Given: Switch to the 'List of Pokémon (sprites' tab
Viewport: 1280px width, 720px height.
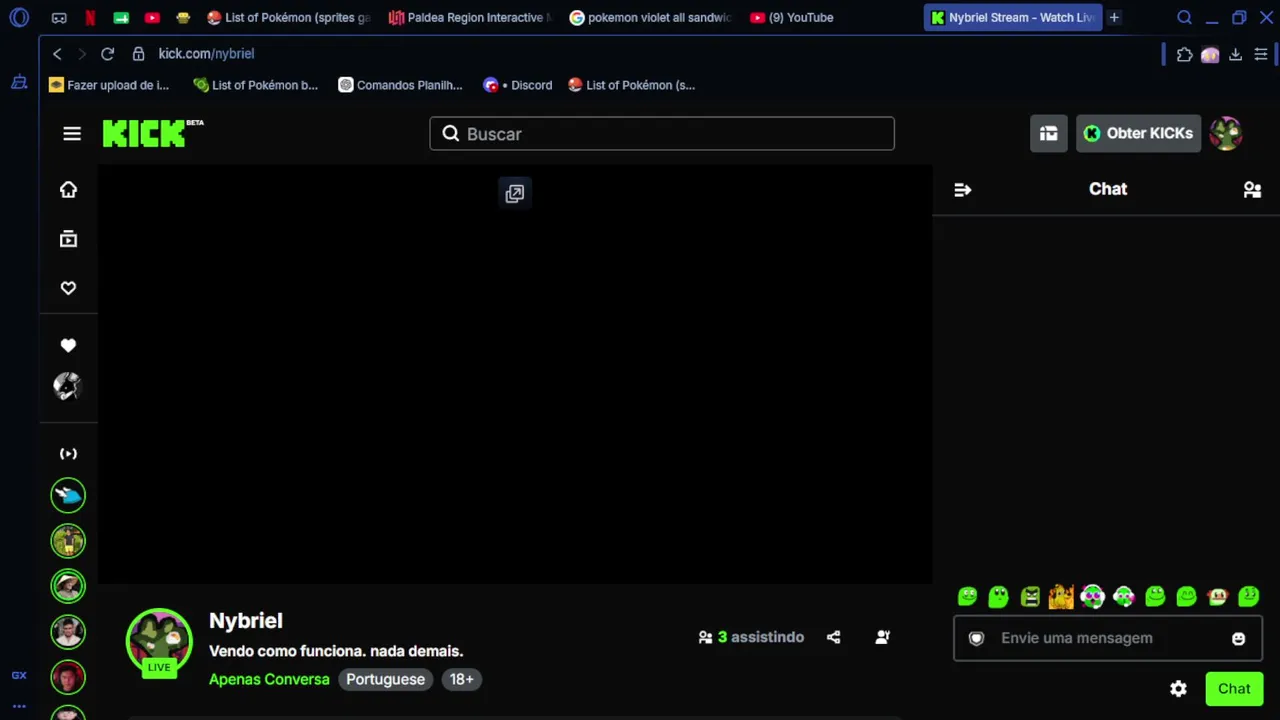Looking at the screenshot, I should pos(289,17).
